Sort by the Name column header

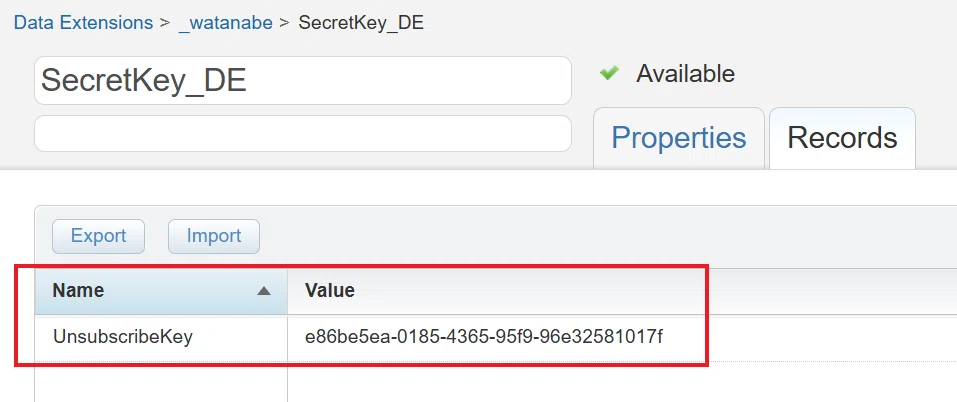click(x=161, y=290)
